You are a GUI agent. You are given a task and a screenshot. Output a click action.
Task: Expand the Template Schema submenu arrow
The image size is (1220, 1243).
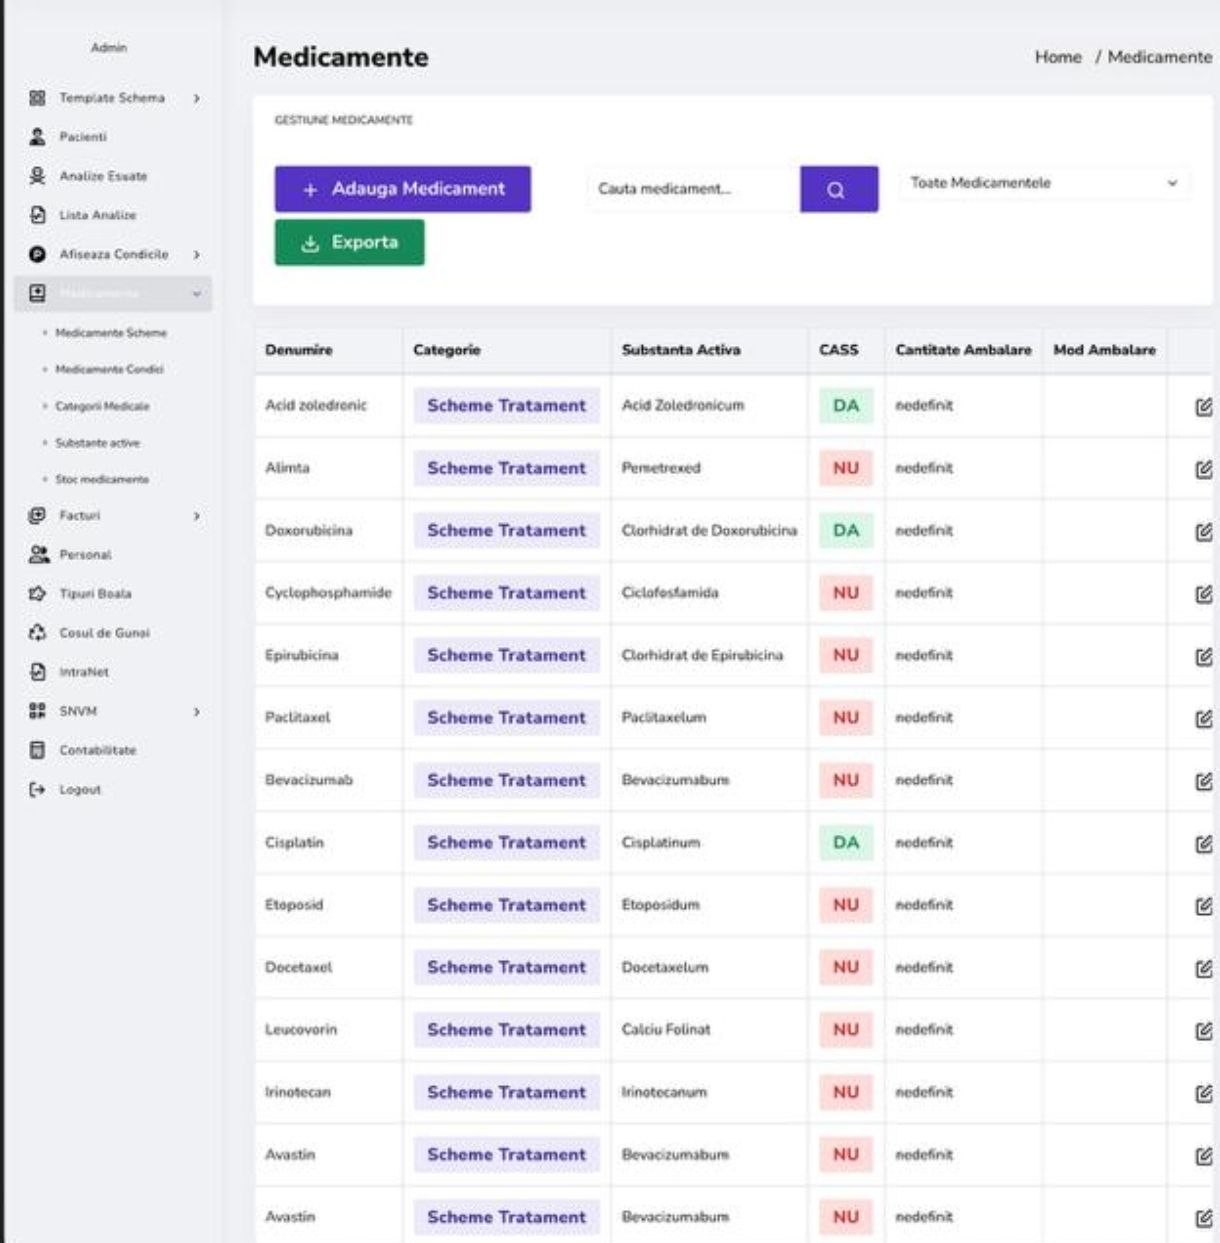[197, 98]
